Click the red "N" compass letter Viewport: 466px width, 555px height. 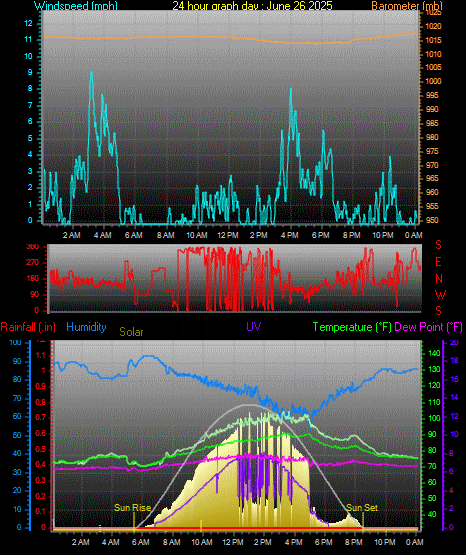tap(439, 279)
